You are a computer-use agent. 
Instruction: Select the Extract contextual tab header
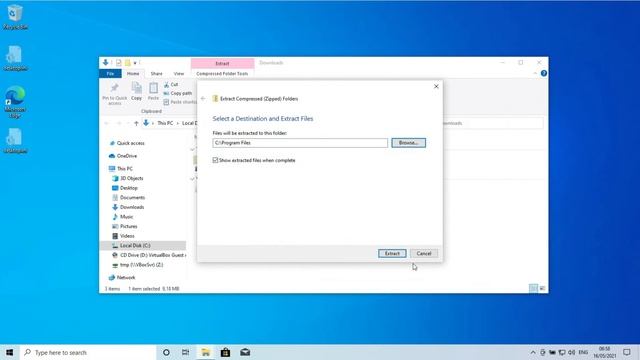pyautogui.click(x=222, y=63)
